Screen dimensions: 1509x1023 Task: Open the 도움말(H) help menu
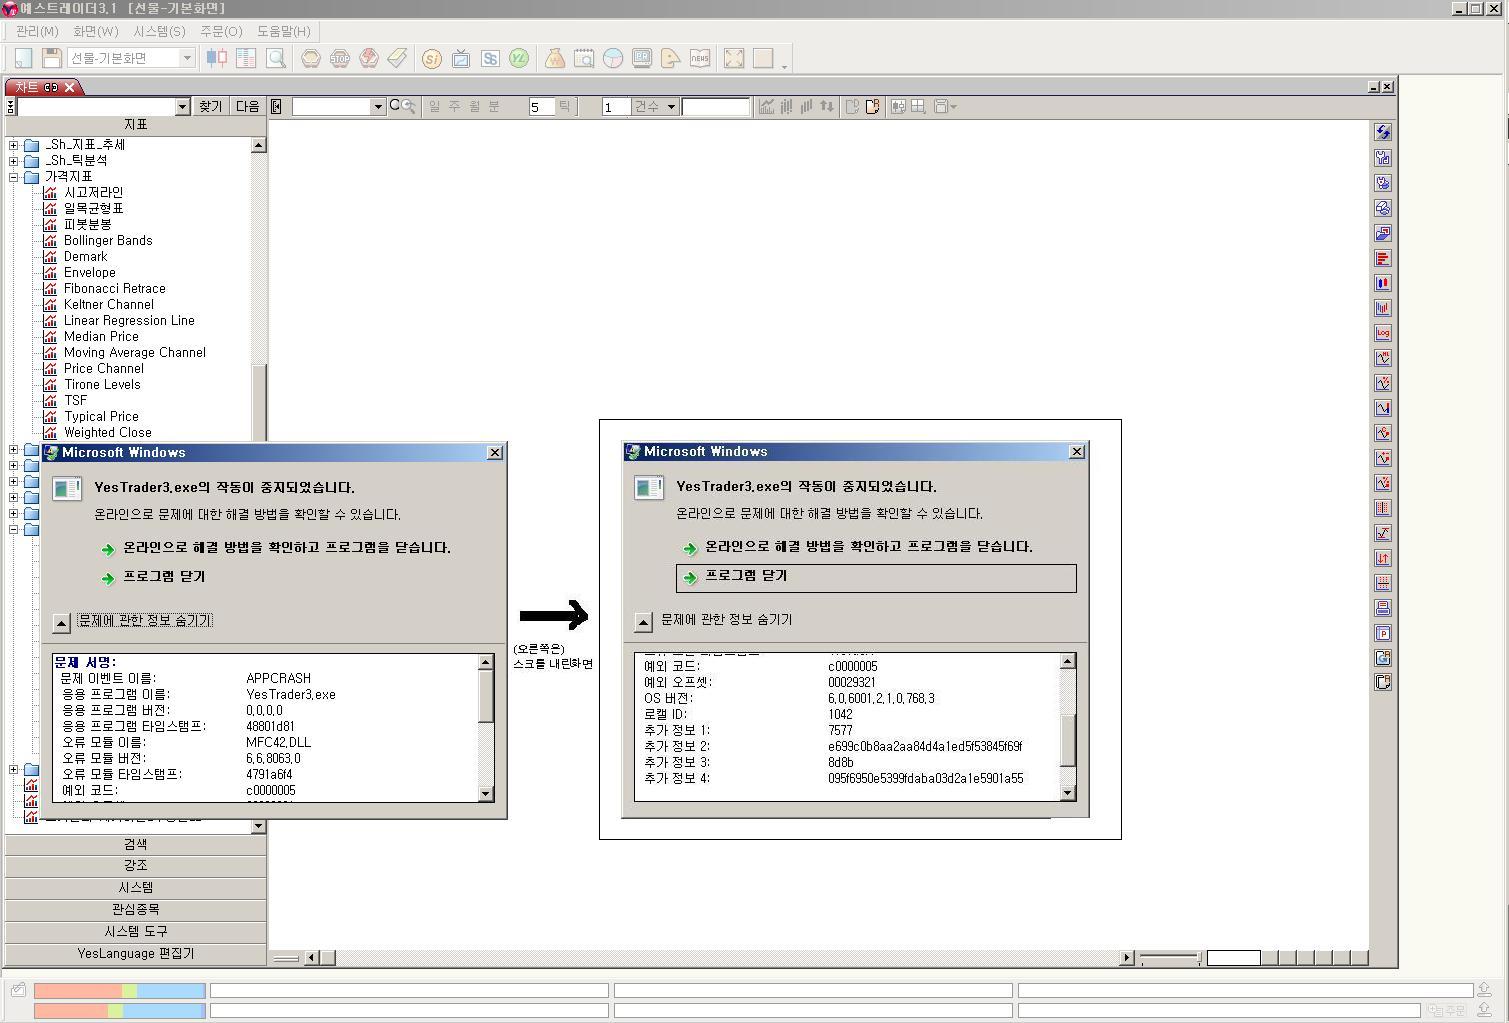coord(284,31)
